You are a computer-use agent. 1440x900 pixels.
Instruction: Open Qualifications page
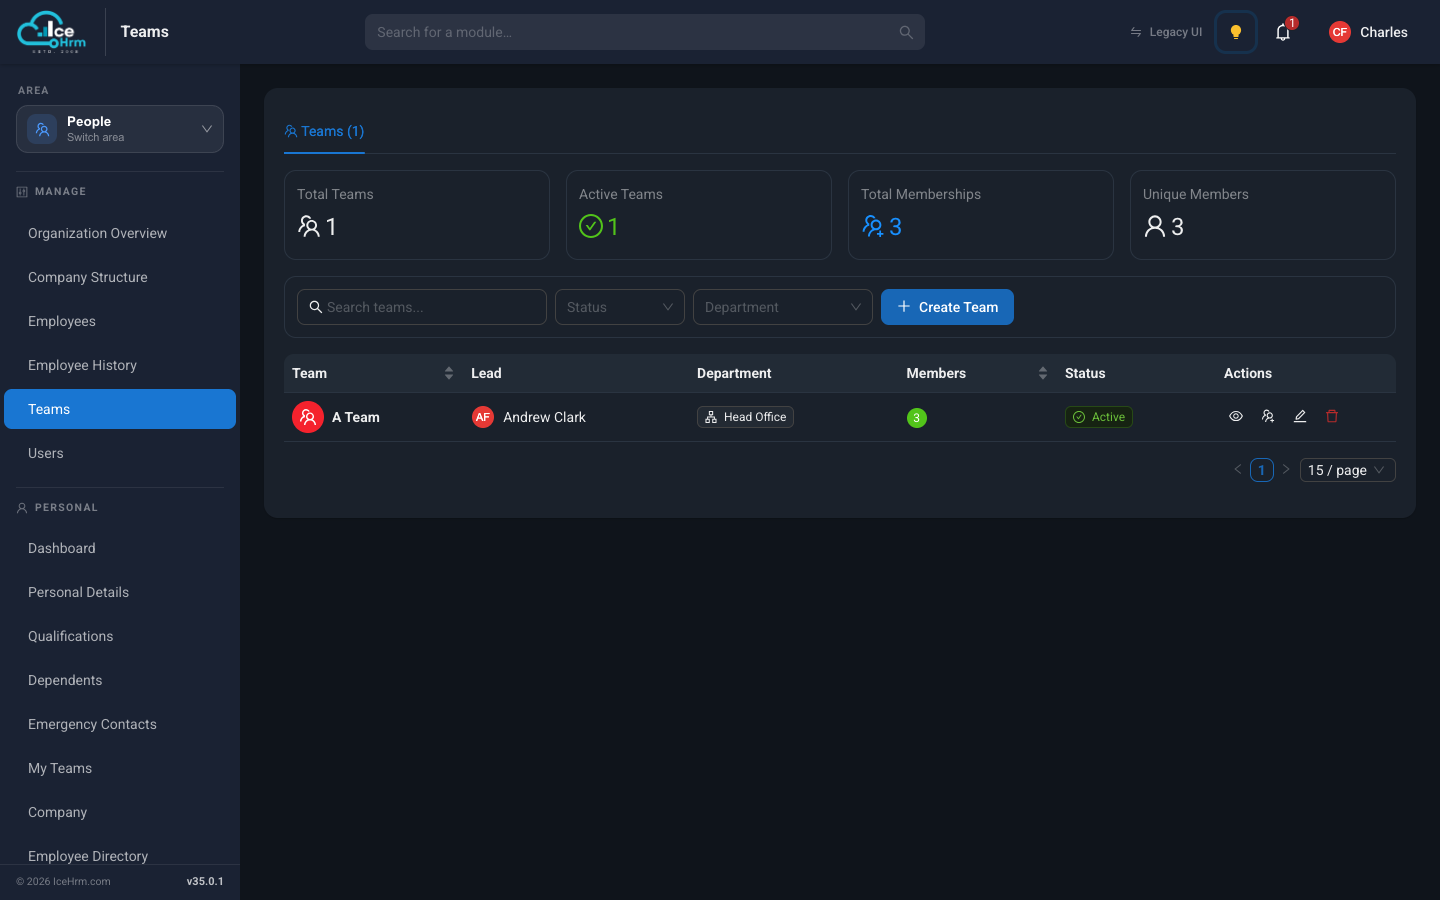click(120, 636)
